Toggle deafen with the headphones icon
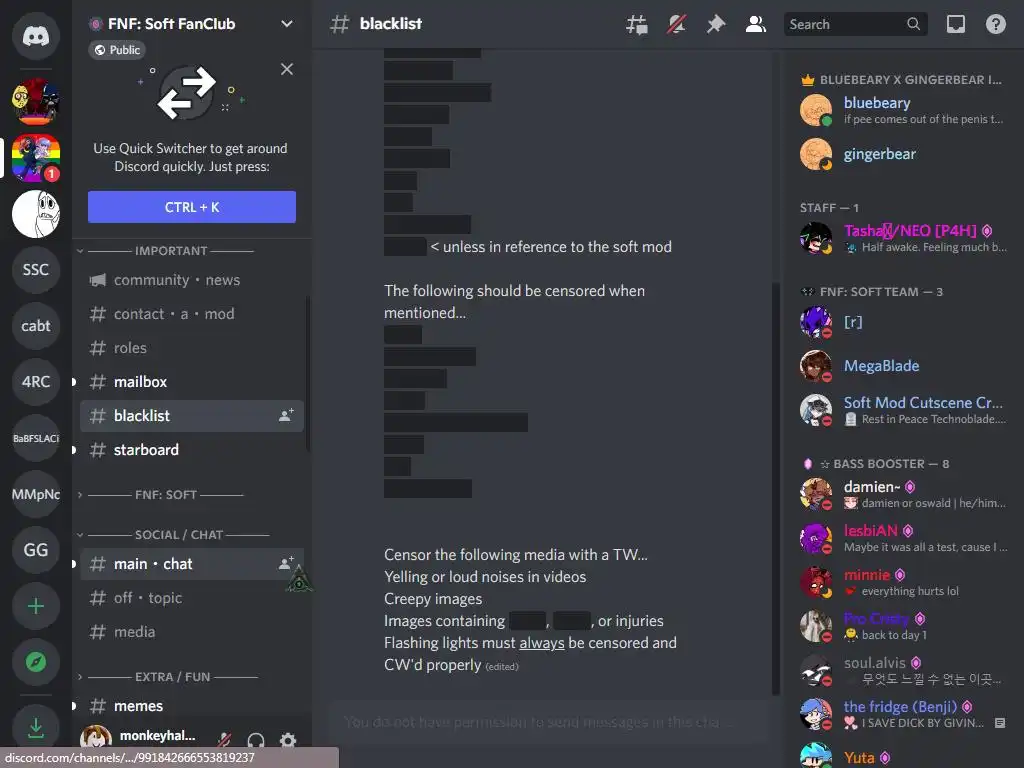This screenshot has width=1024, height=768. tap(256, 740)
